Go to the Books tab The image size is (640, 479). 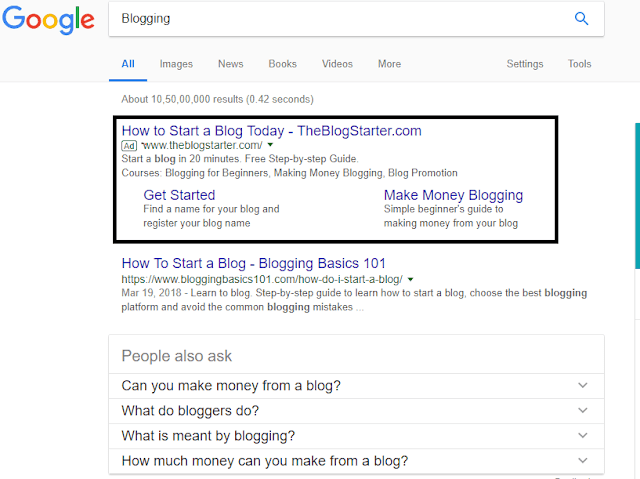pos(282,64)
